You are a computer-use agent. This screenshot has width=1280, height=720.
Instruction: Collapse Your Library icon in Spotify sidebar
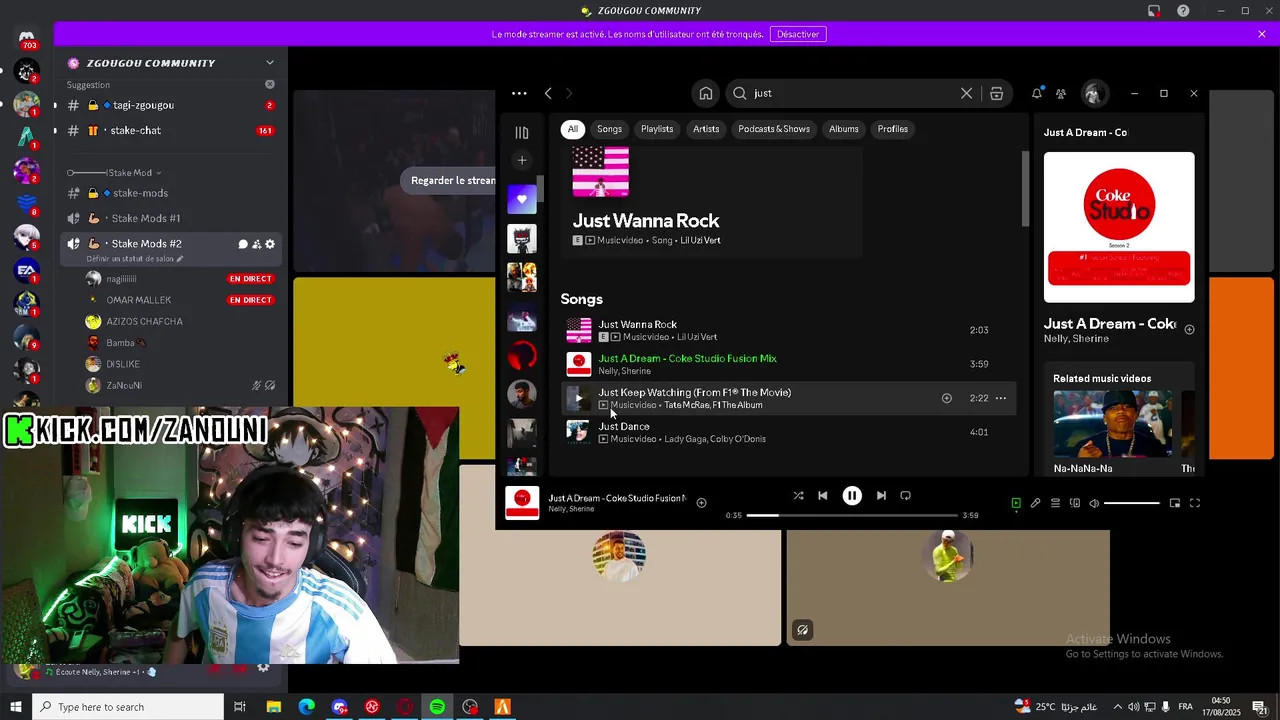pyautogui.click(x=522, y=133)
